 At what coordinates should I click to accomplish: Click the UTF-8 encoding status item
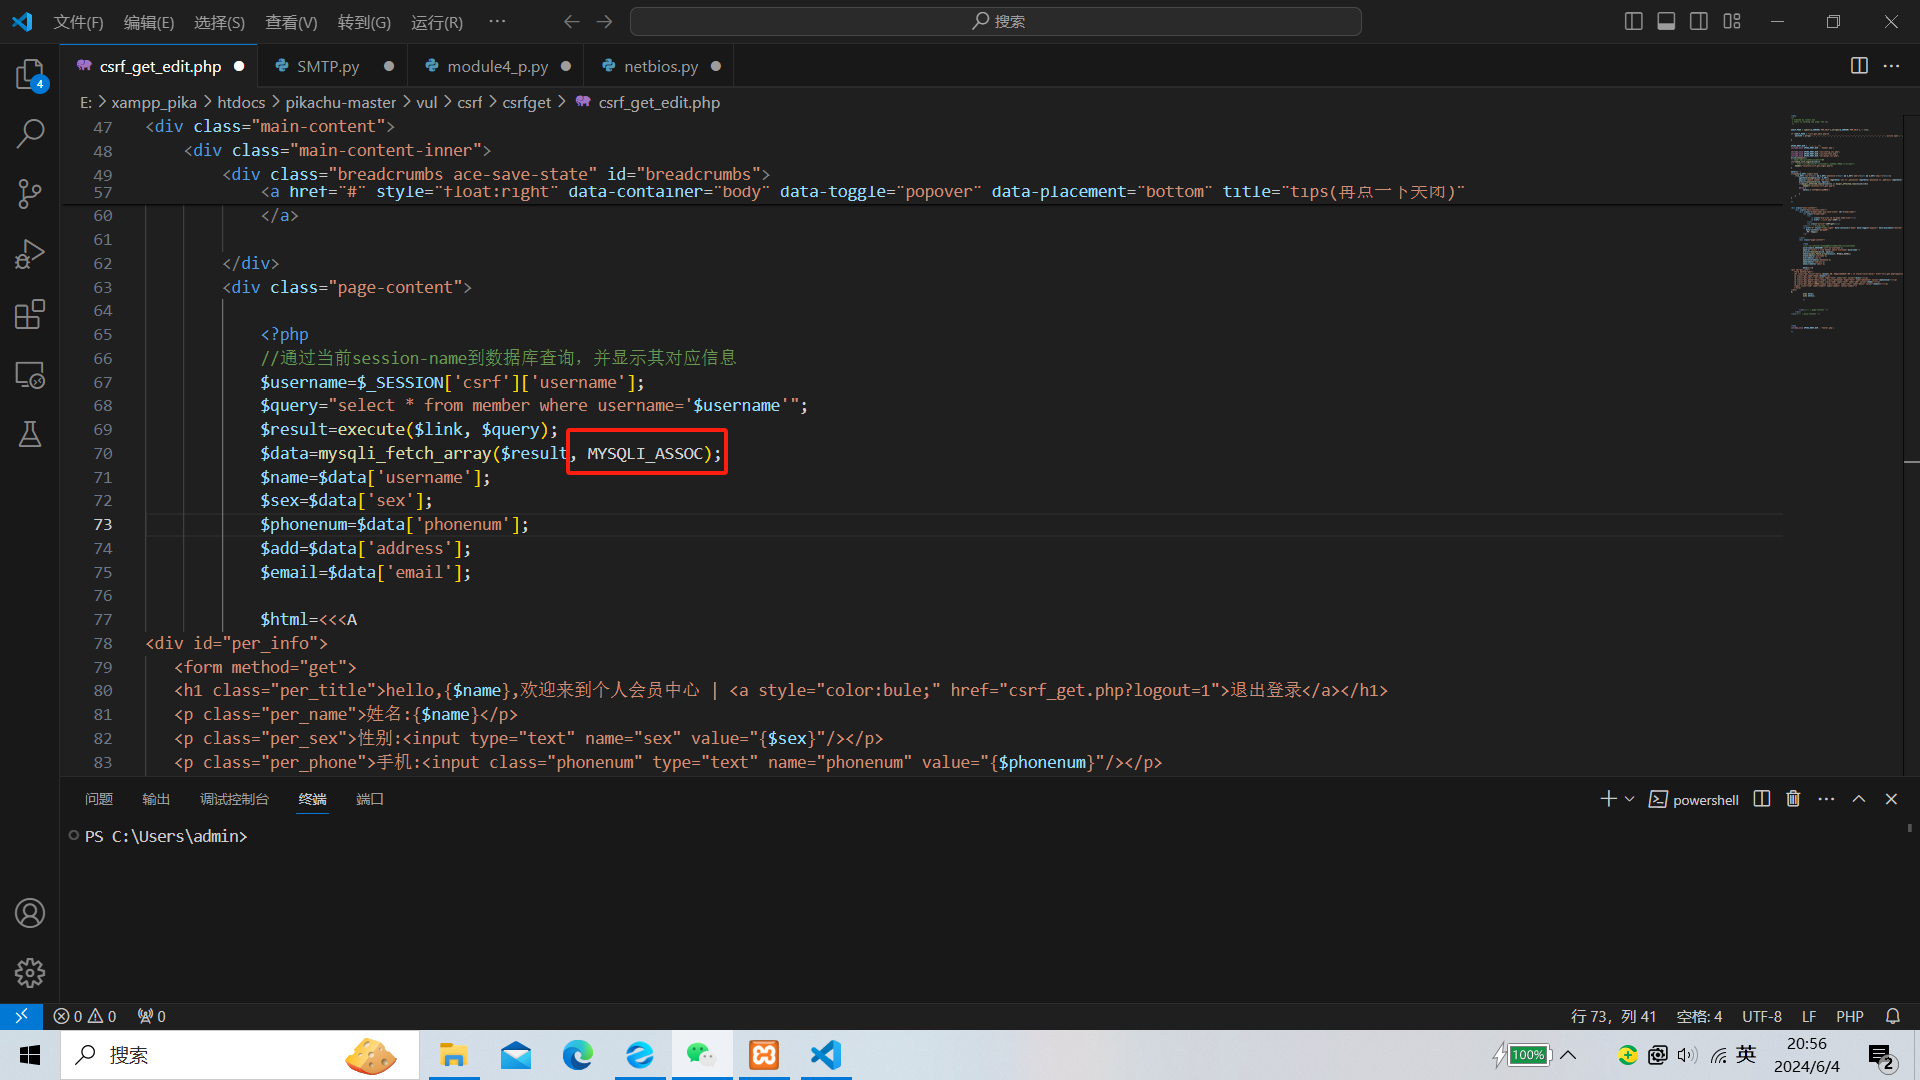[x=1761, y=1016]
